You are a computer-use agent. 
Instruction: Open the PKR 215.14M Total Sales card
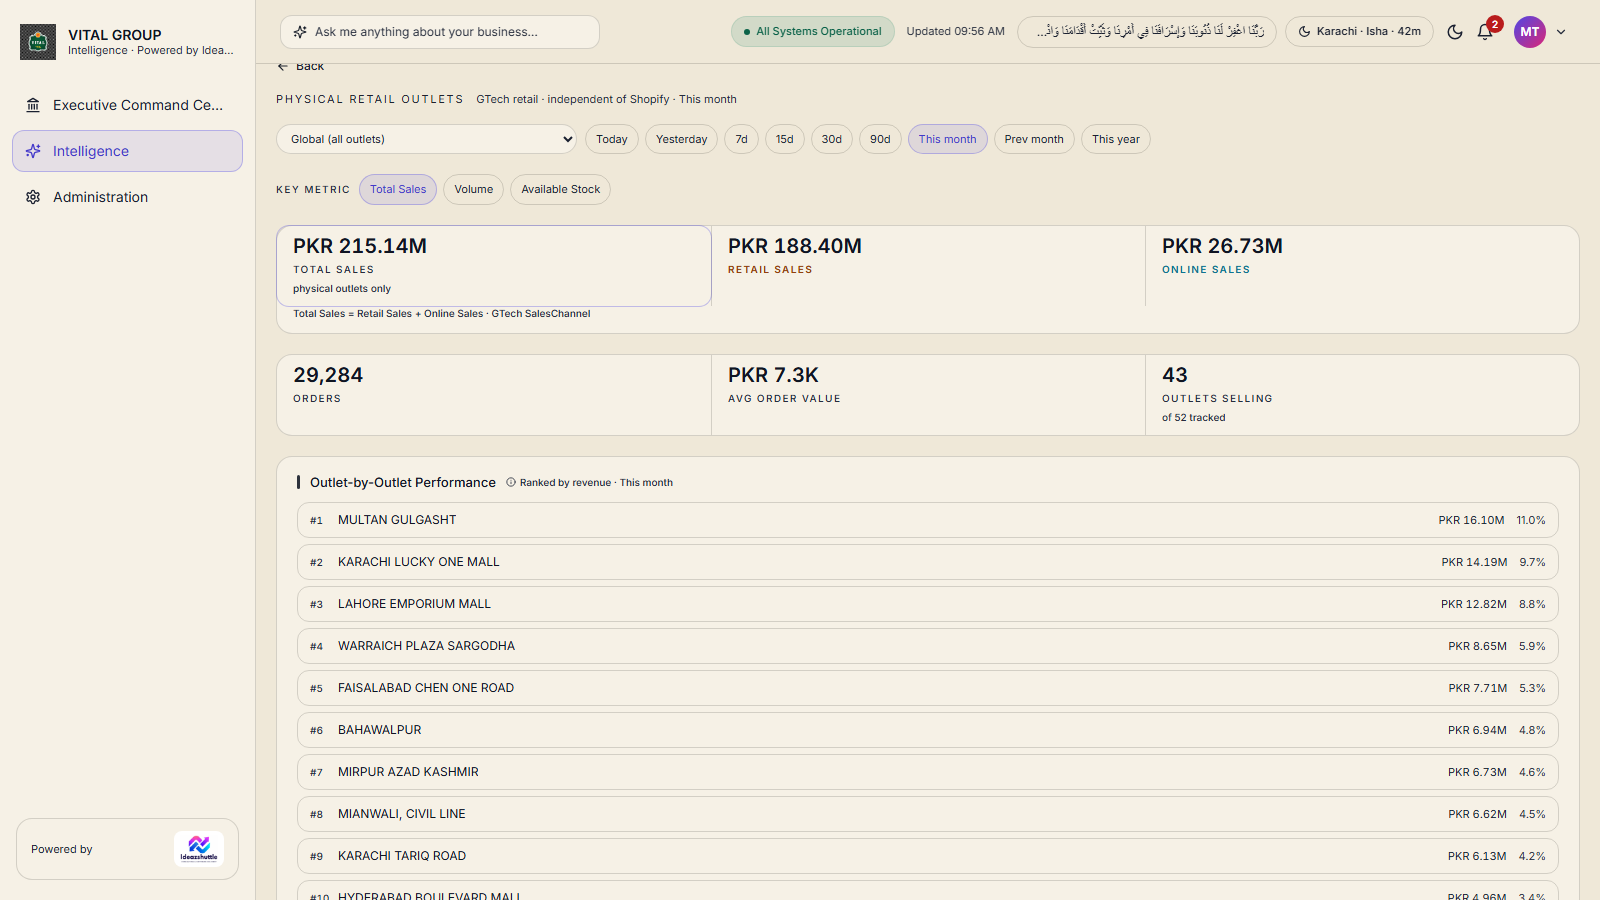tap(494, 266)
